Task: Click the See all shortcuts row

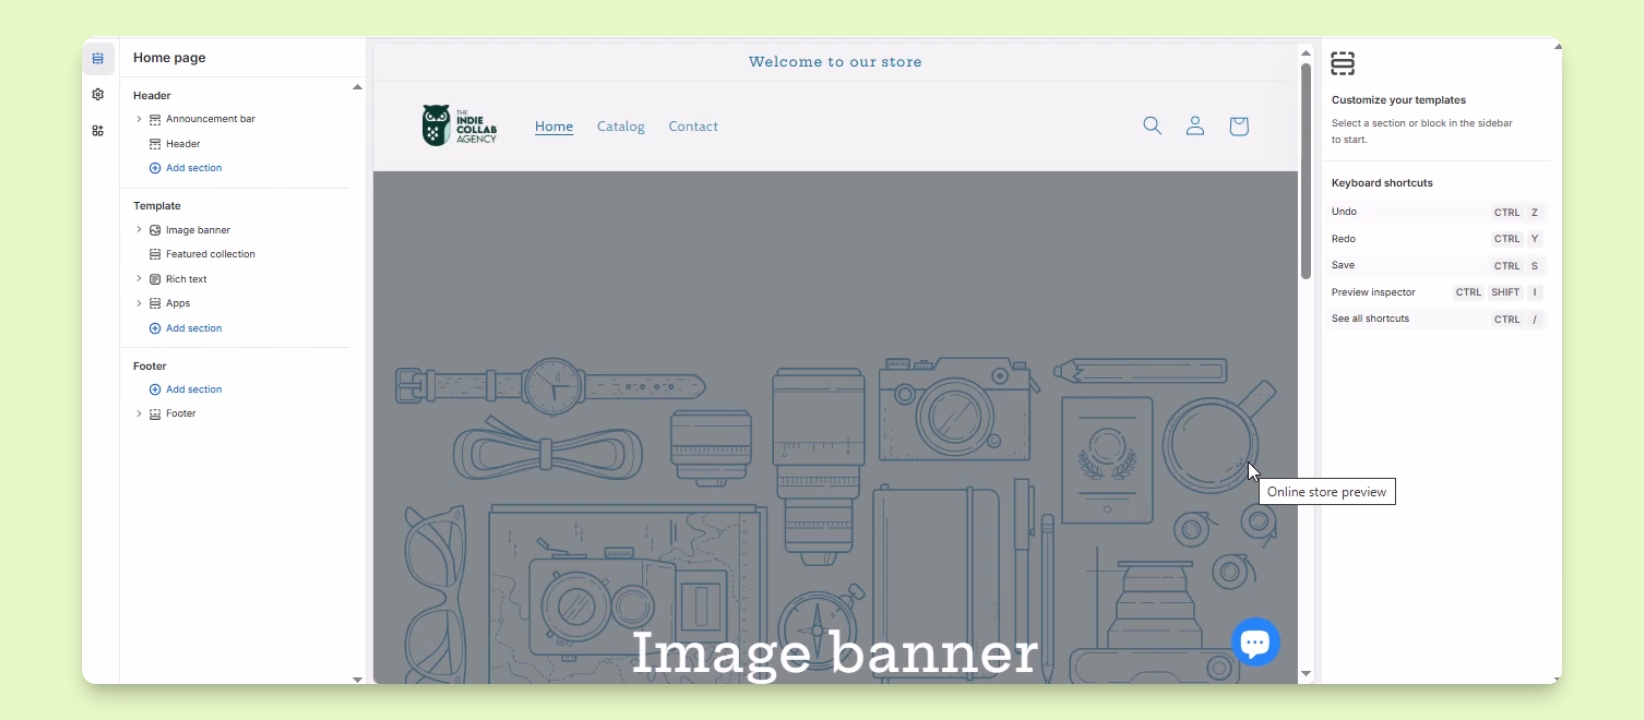Action: [1436, 319]
